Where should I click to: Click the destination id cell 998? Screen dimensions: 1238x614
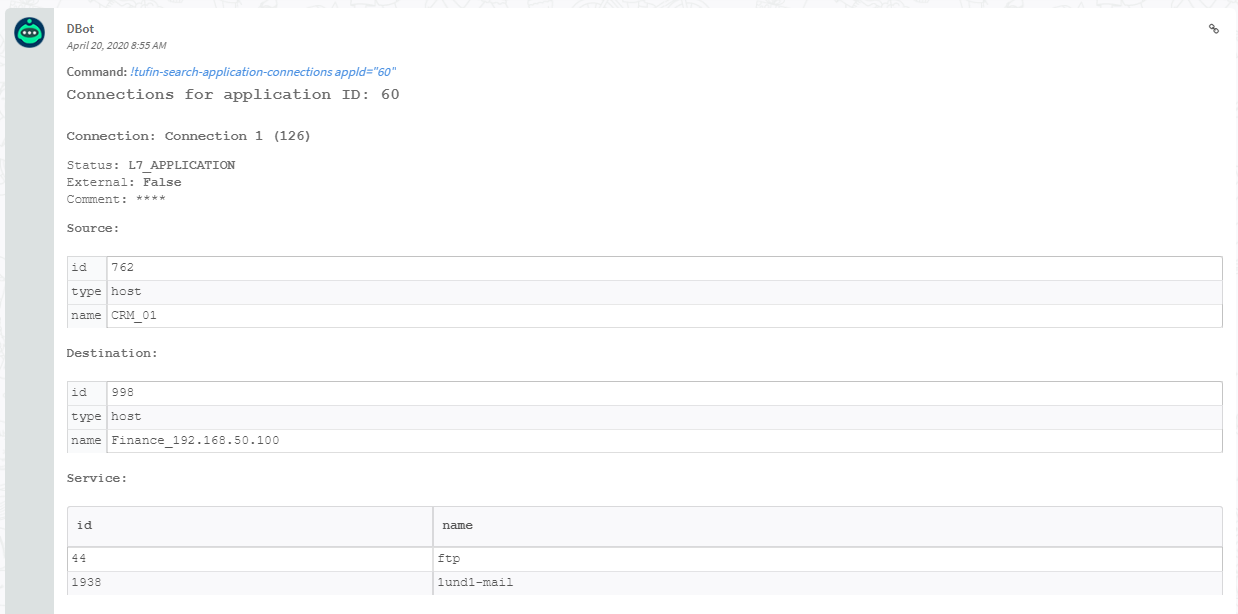click(123, 393)
